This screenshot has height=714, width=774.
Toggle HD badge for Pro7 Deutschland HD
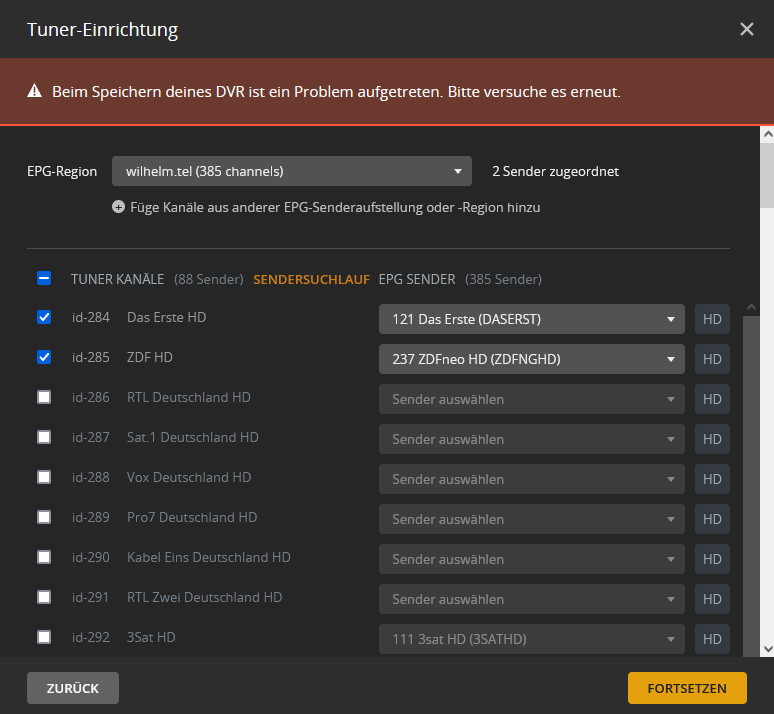(712, 519)
